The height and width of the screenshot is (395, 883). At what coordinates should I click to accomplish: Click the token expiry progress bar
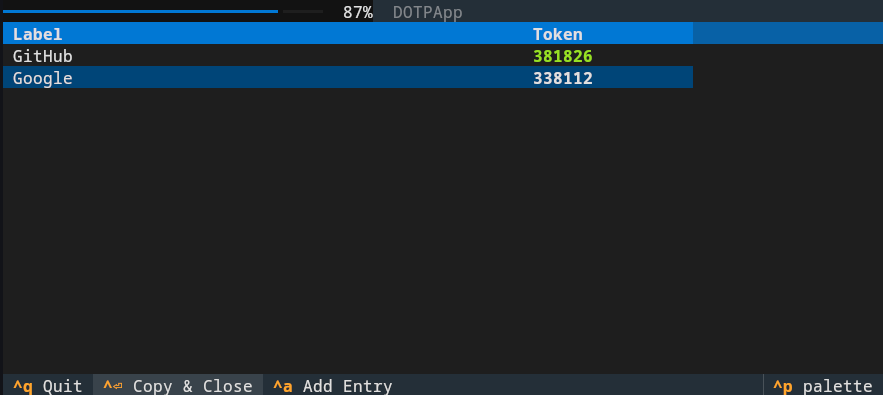[x=163, y=11]
